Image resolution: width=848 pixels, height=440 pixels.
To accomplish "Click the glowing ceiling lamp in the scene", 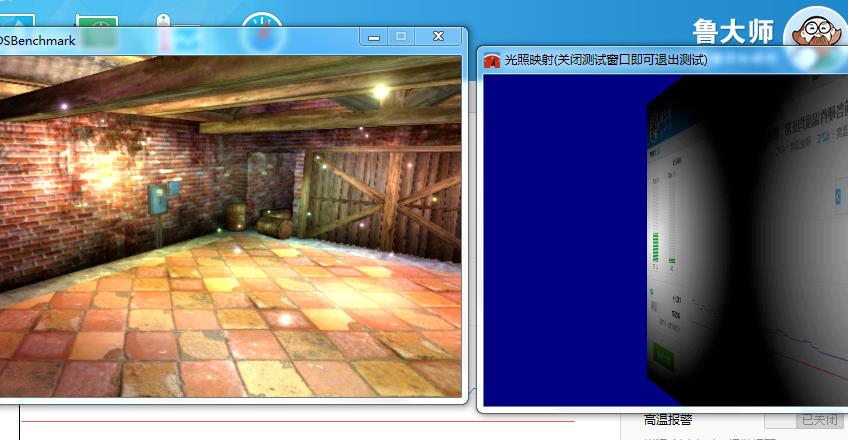I will pos(379,92).
